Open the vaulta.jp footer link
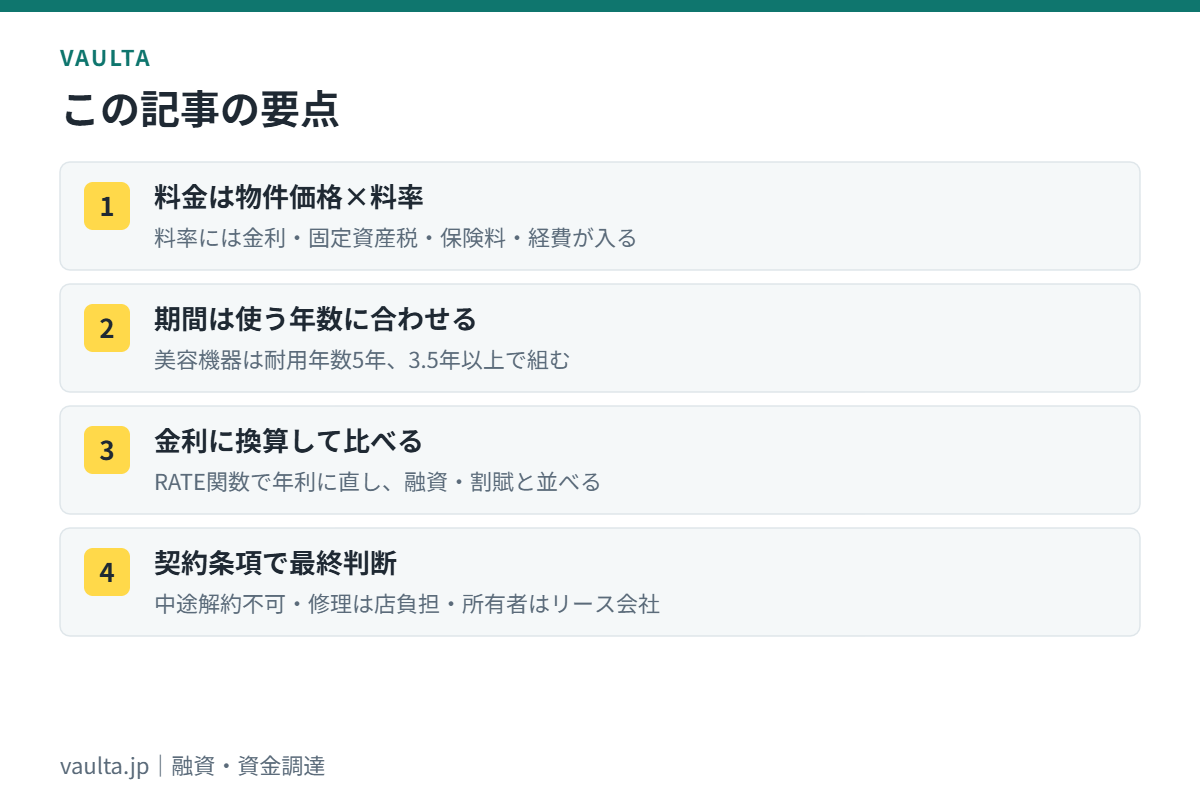Screen dimensions: 1200x800 pos(104,767)
